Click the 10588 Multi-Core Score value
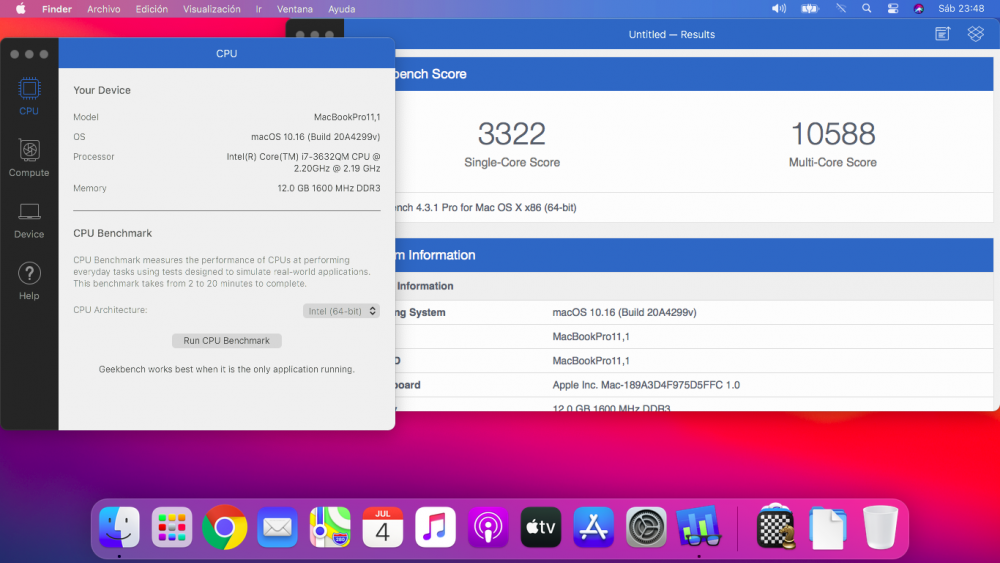Screen dimensions: 1000x563 [x=832, y=134]
